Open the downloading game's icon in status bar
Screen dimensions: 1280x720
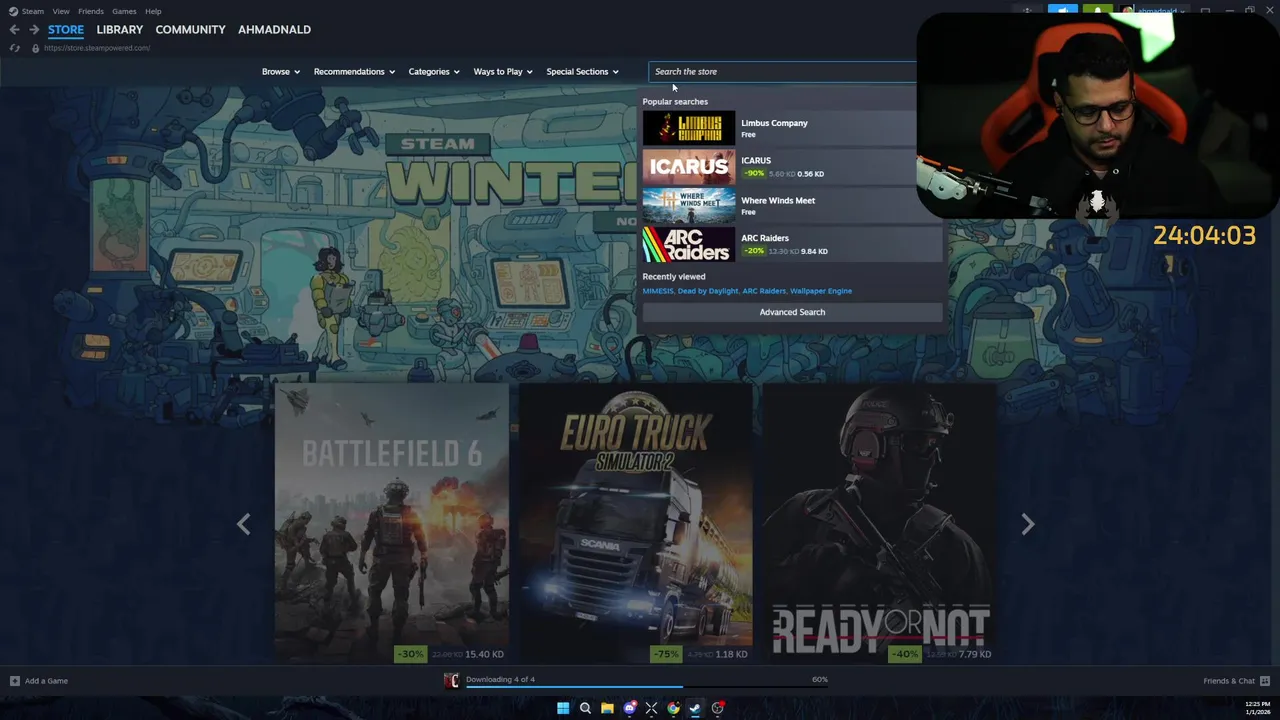(451, 681)
